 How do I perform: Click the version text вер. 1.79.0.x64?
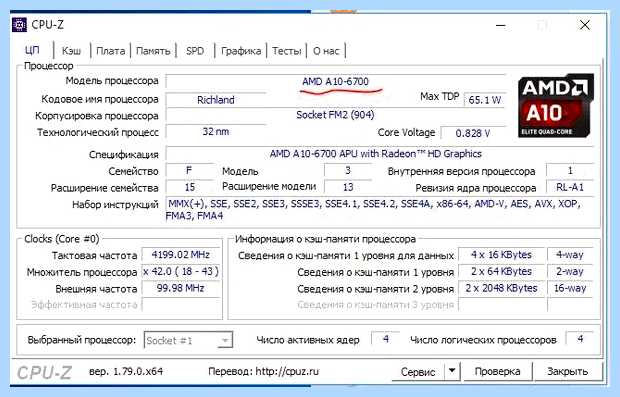[x=126, y=371]
